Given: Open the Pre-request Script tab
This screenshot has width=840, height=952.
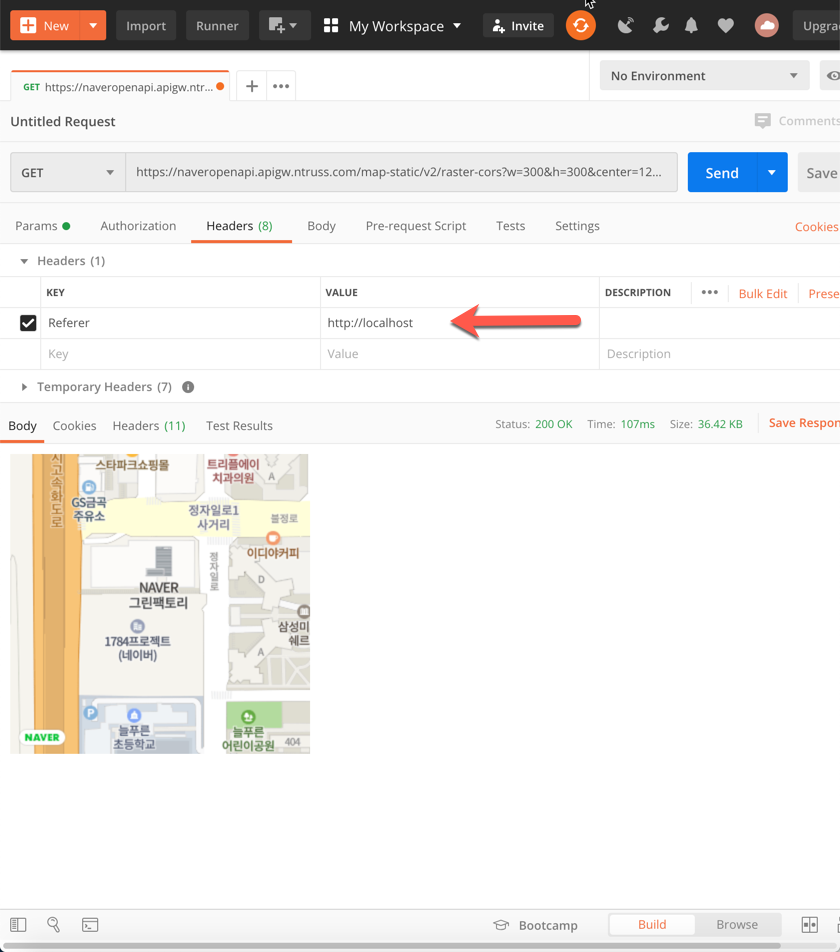Looking at the screenshot, I should click(416, 226).
